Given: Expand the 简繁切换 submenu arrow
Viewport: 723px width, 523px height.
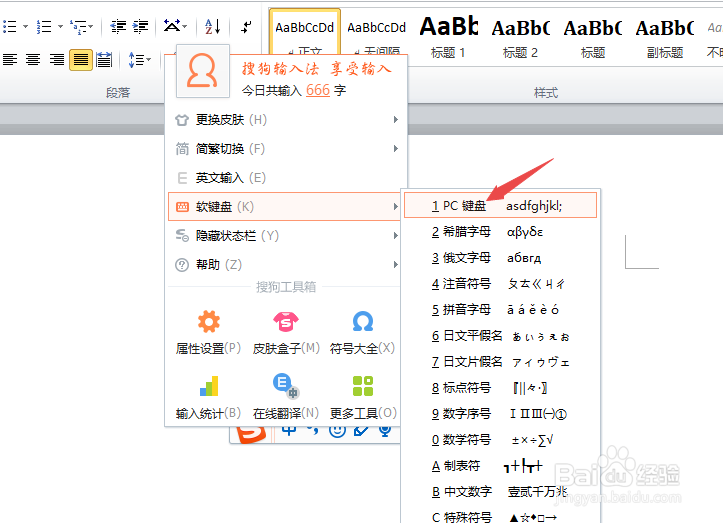Looking at the screenshot, I should coord(396,149).
